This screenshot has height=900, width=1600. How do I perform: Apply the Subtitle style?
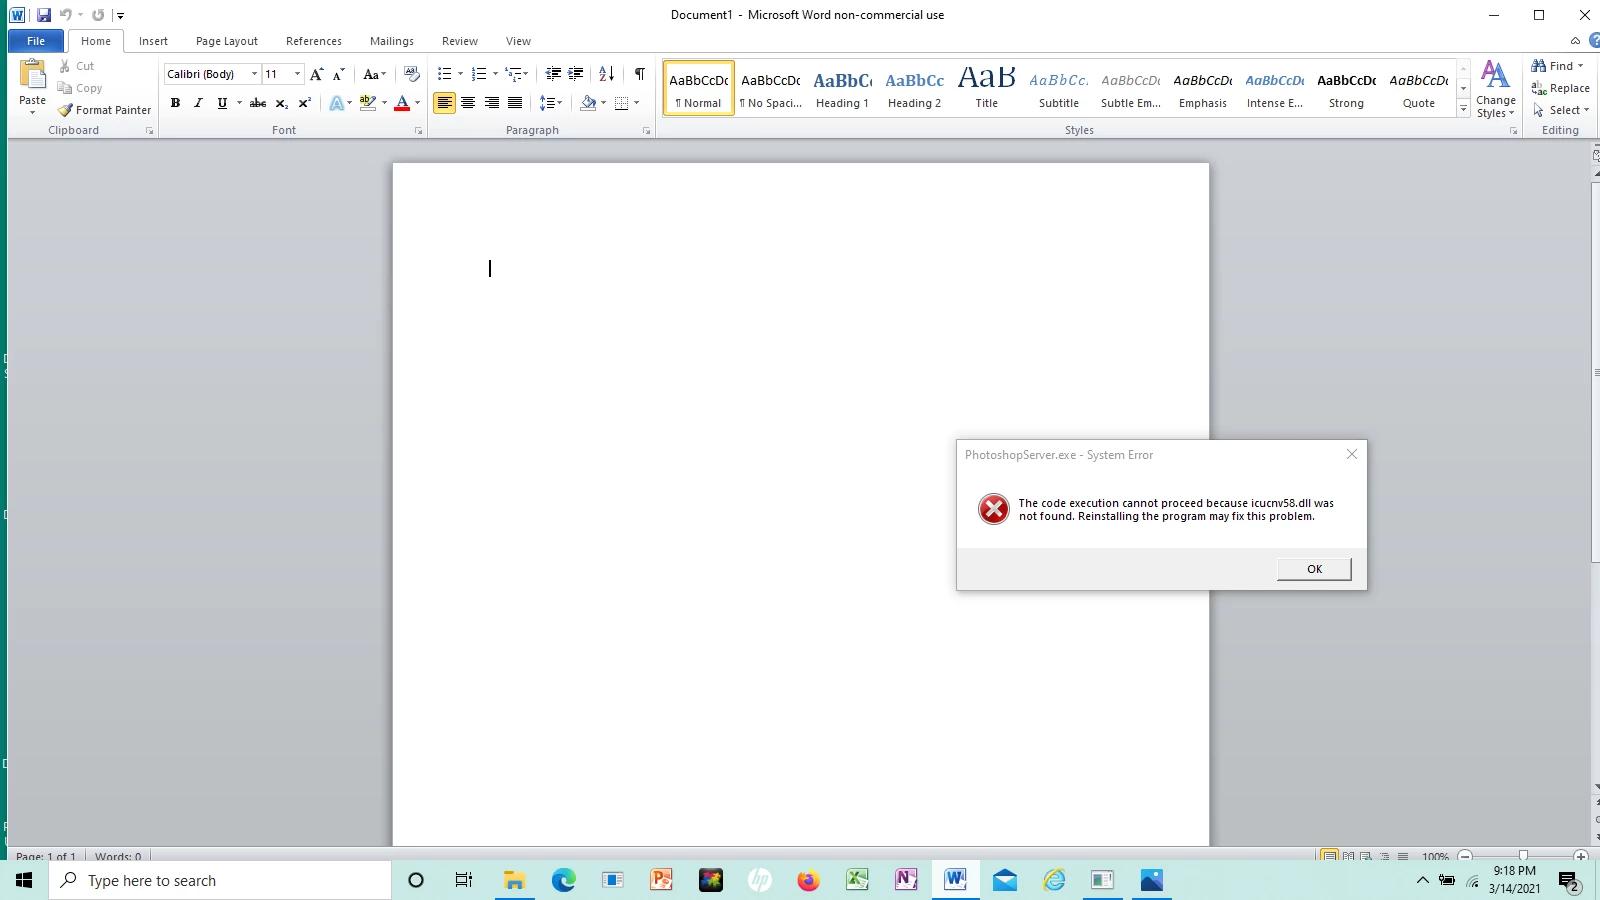1058,88
